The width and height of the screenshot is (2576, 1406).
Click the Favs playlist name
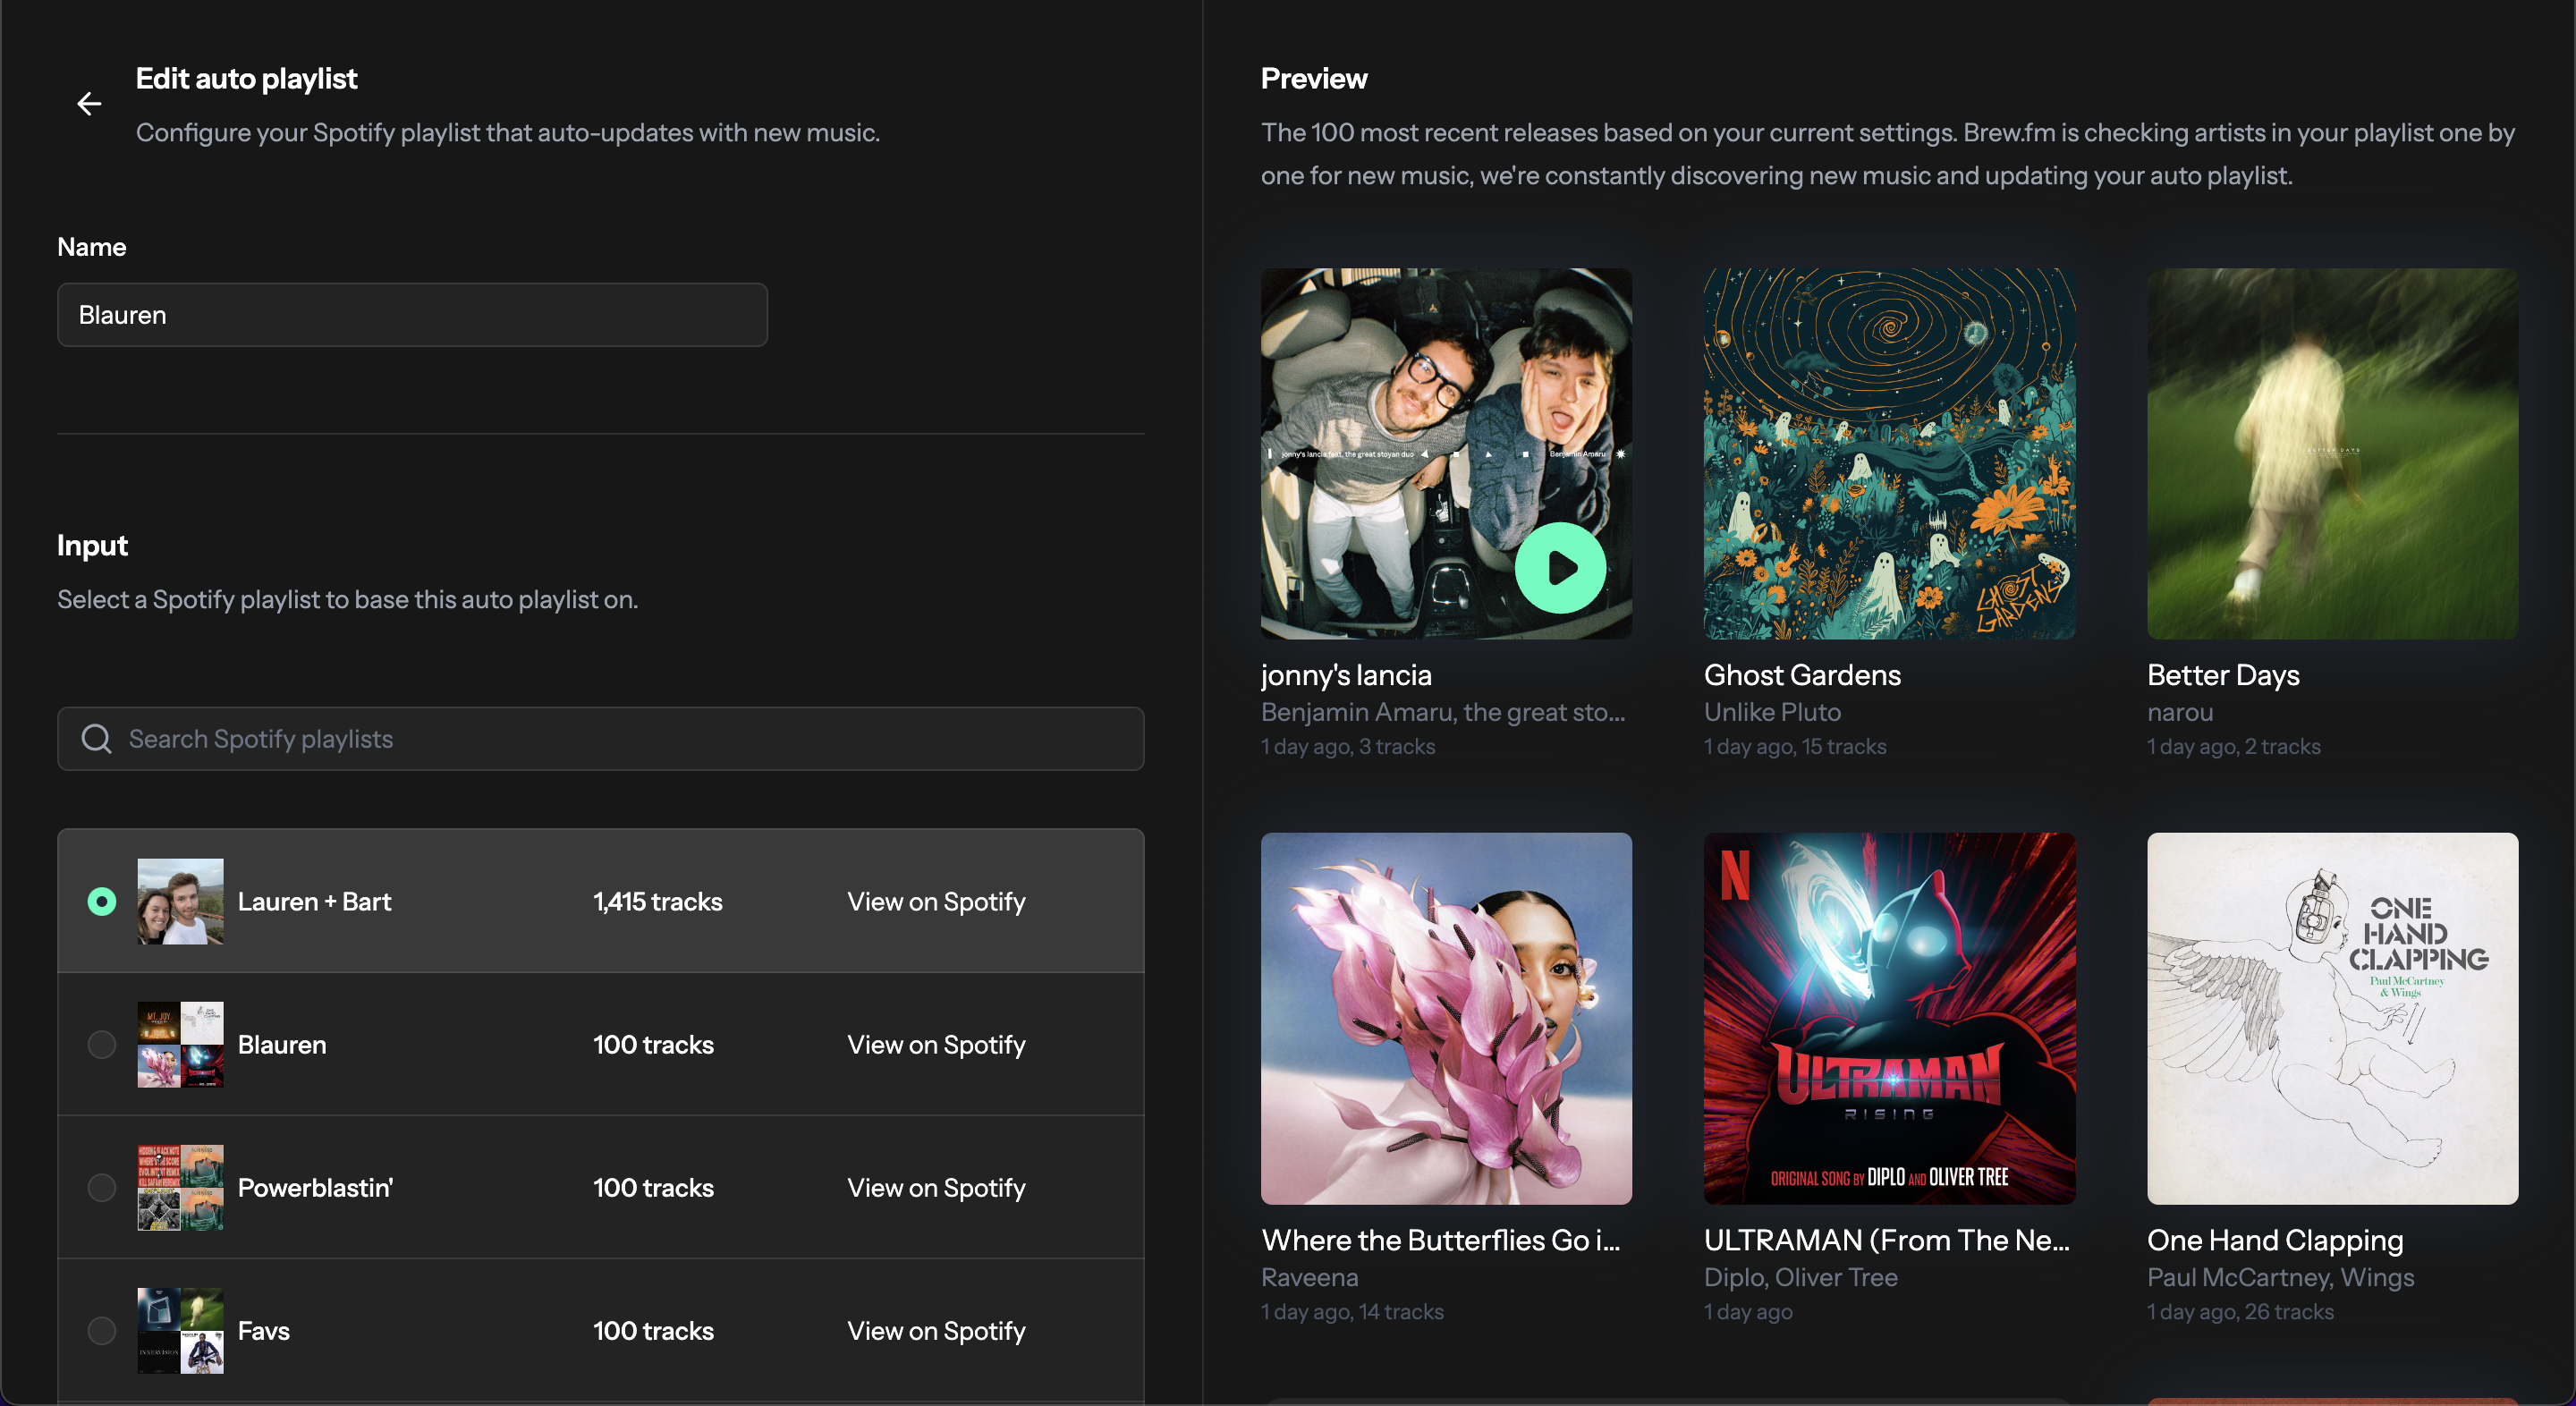click(264, 1331)
